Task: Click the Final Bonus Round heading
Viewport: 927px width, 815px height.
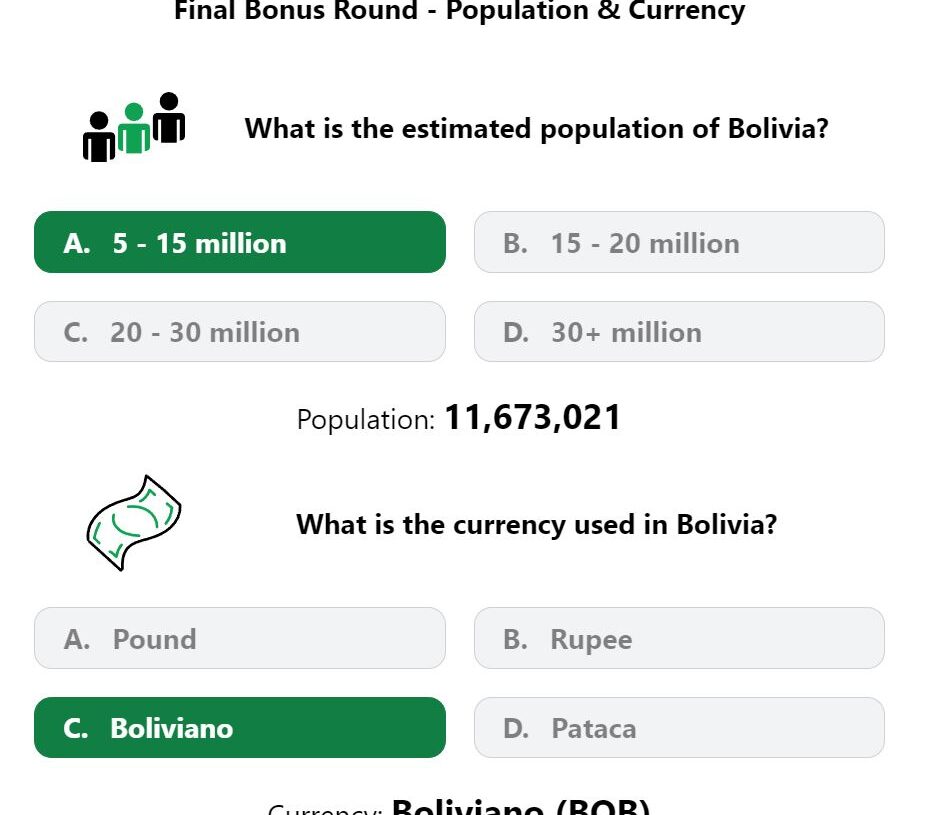Action: [459, 11]
